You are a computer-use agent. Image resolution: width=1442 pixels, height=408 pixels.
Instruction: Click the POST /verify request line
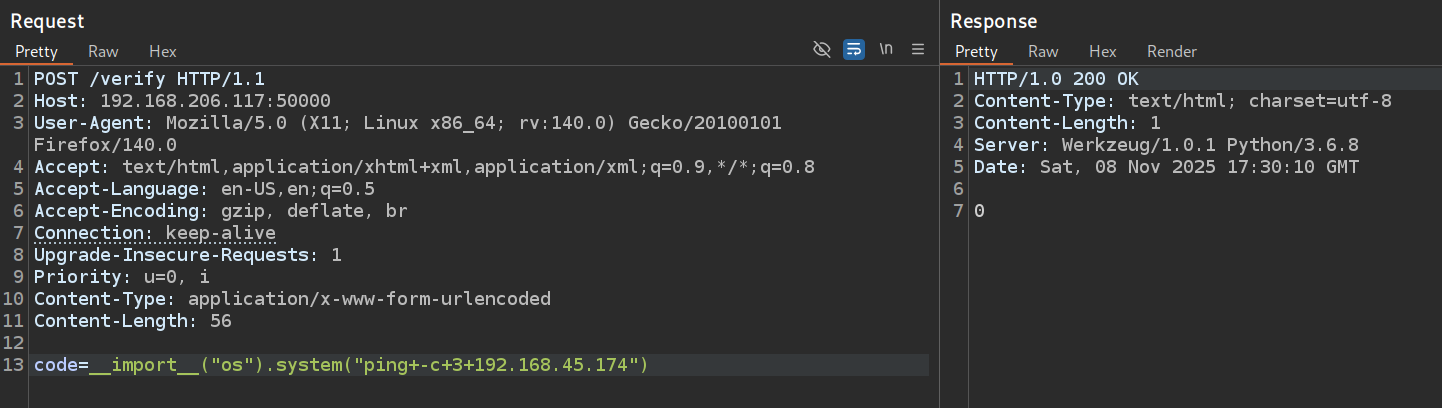(x=150, y=78)
